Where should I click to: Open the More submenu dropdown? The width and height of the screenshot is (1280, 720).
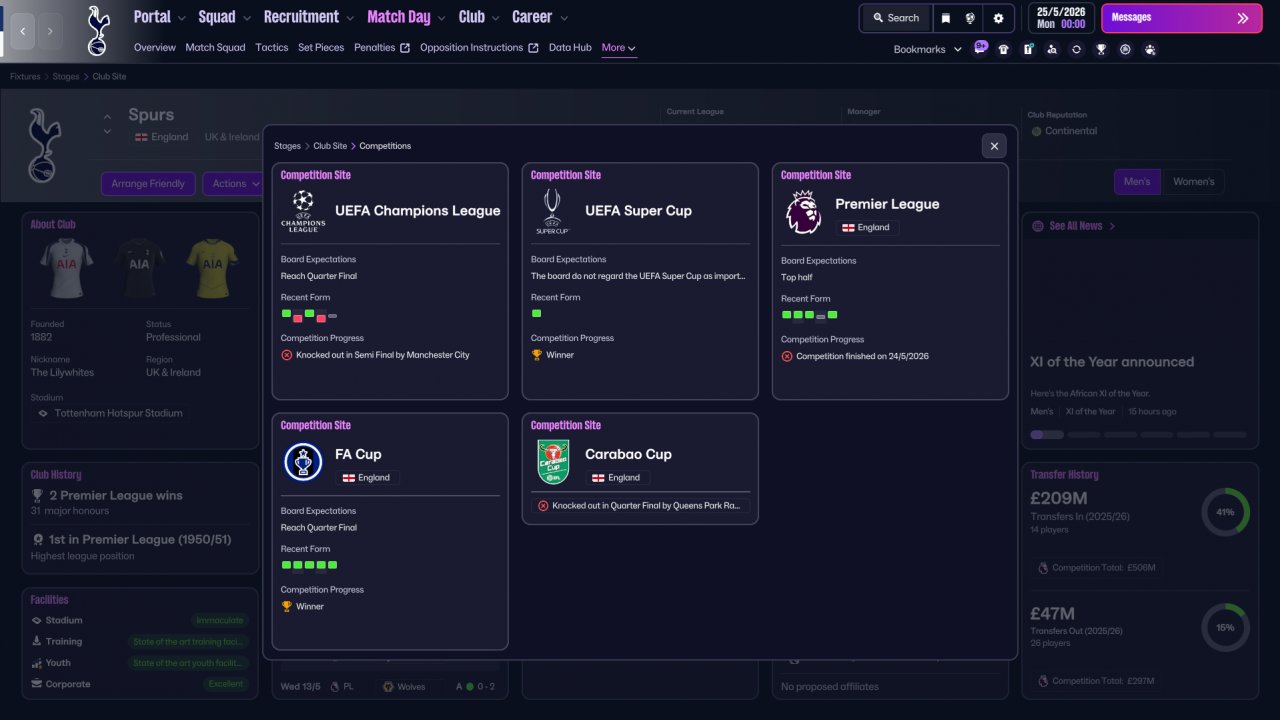(619, 48)
